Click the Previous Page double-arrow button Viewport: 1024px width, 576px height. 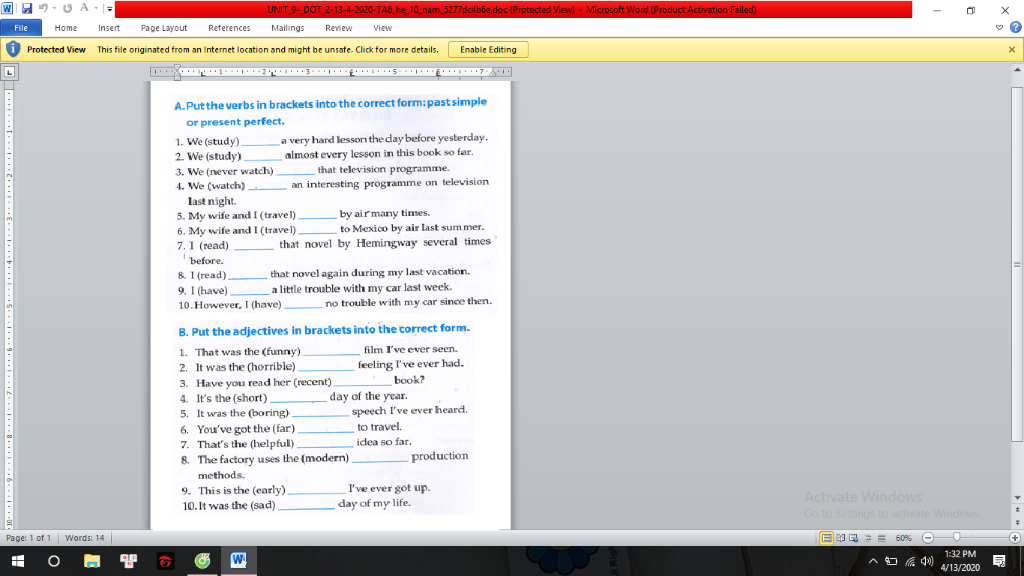tap(1017, 507)
